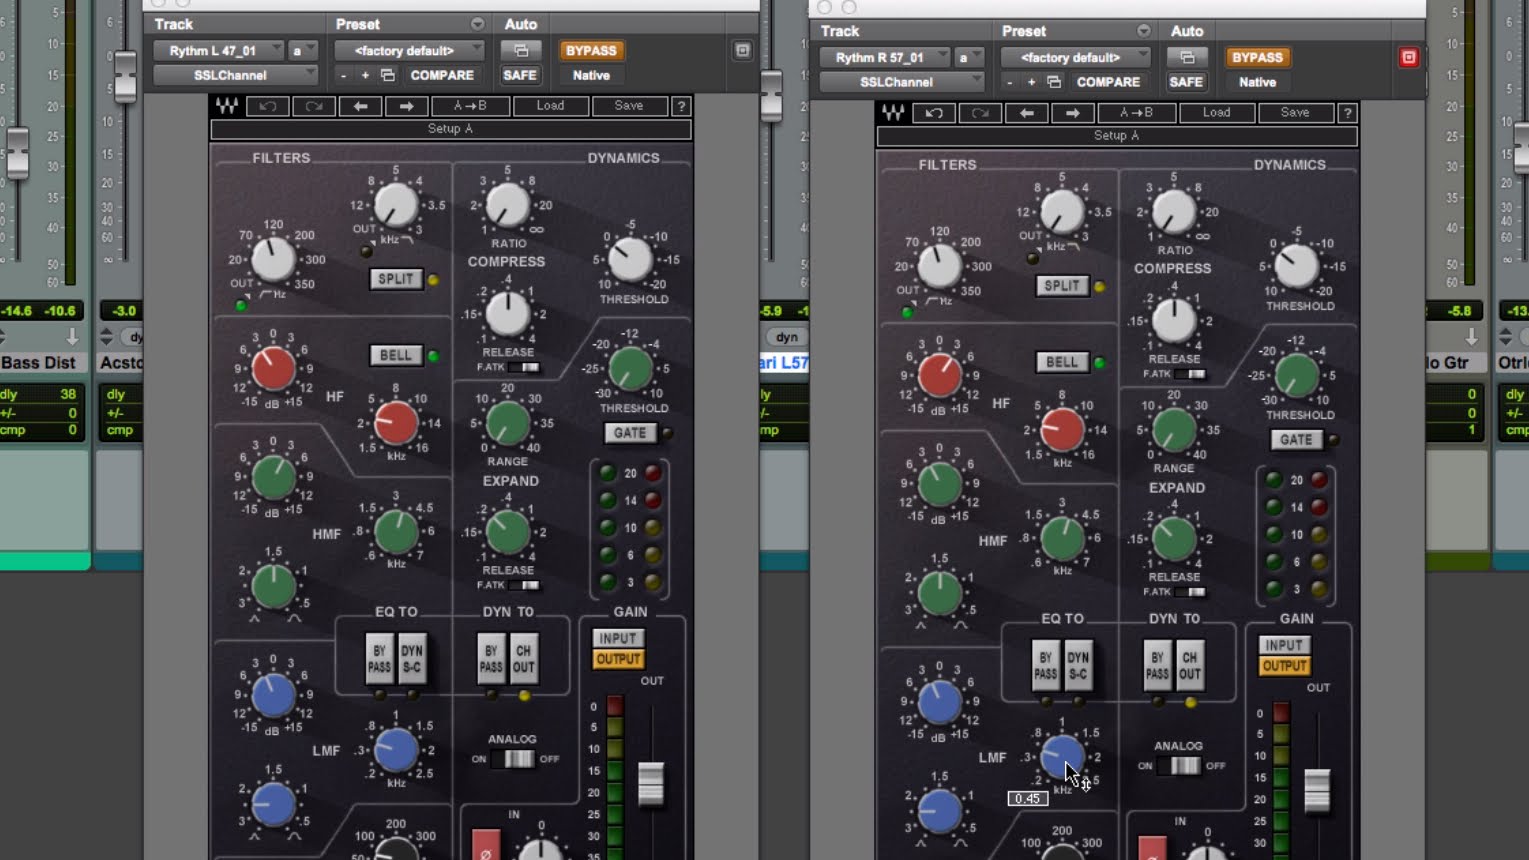The width and height of the screenshot is (1529, 860).
Task: Redo in left plugin's Waves toolbar
Action: pos(314,106)
